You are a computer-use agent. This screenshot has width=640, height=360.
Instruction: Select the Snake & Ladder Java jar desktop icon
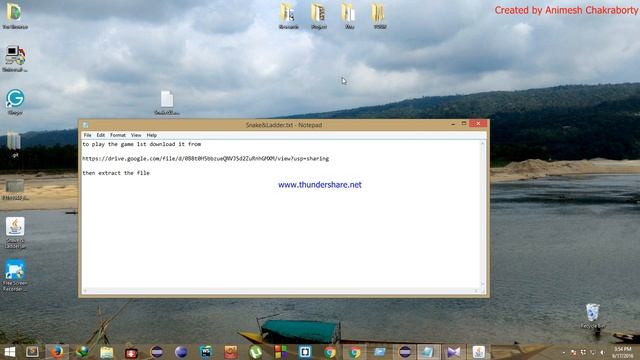pyautogui.click(x=15, y=232)
